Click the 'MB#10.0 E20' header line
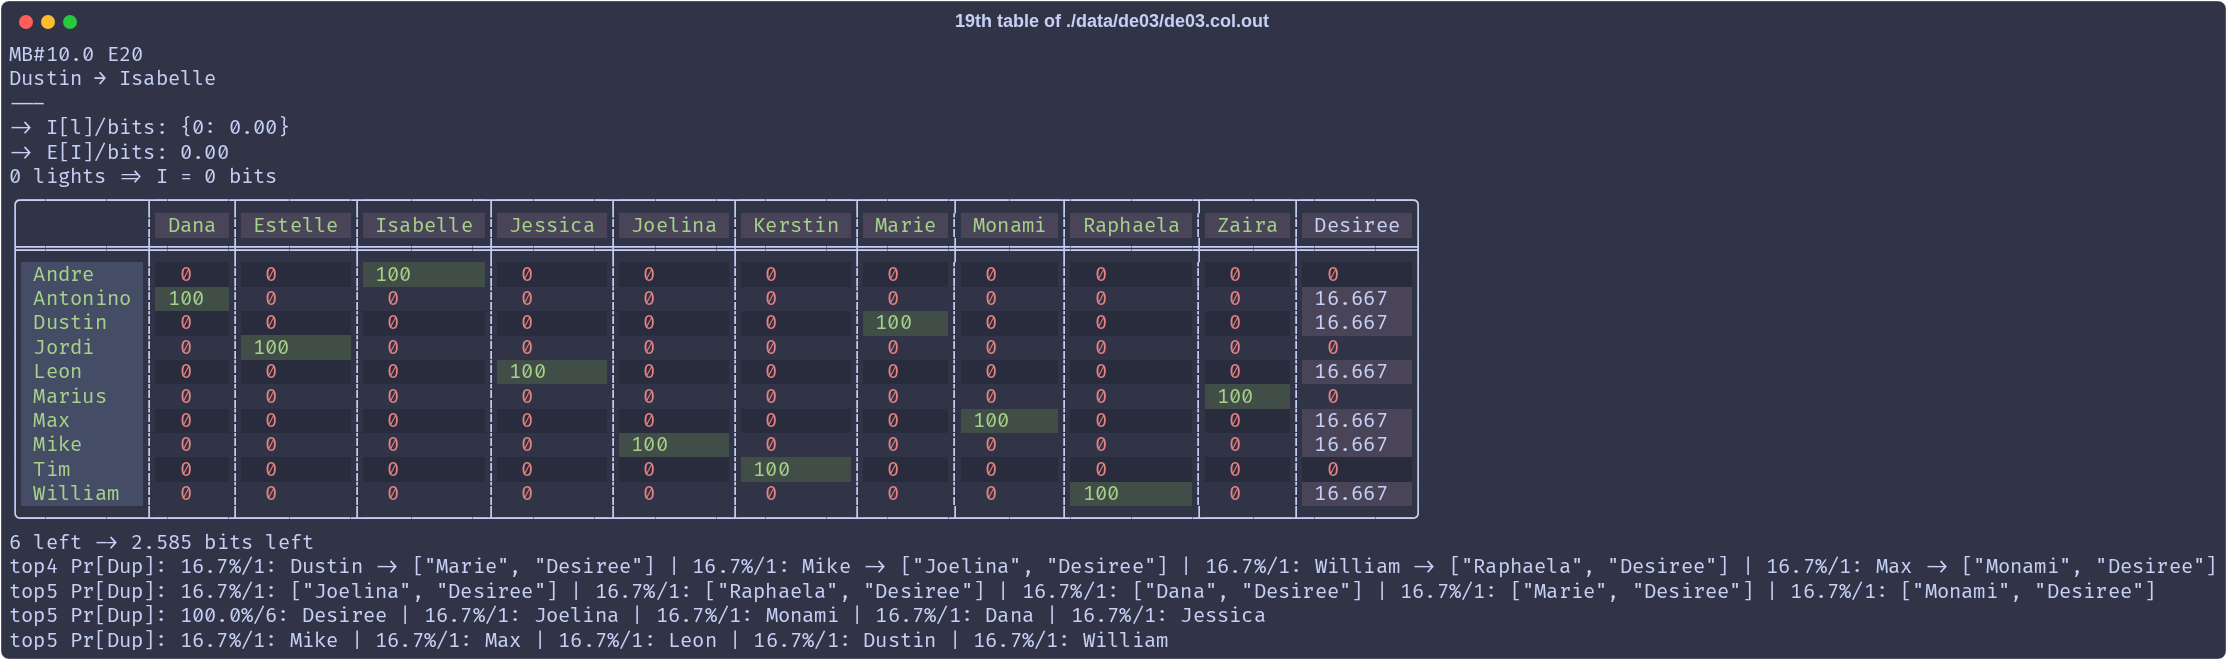The width and height of the screenshot is (2227, 660). pyautogui.click(x=76, y=54)
